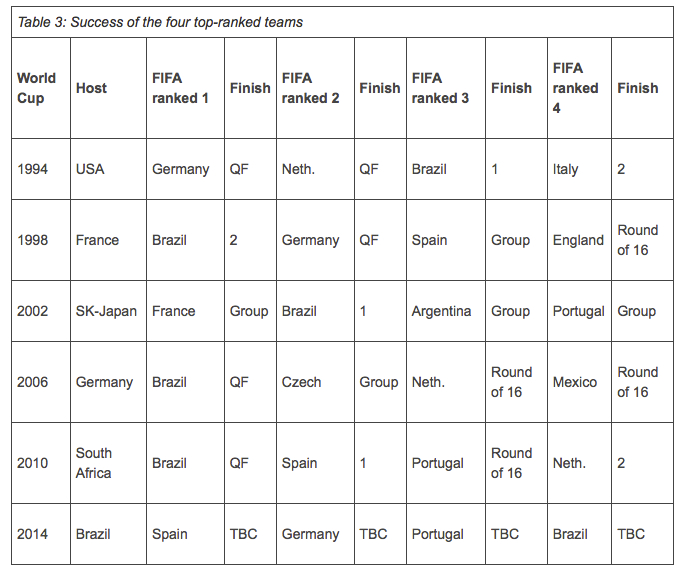Click the 2014 year cell

coord(41,534)
